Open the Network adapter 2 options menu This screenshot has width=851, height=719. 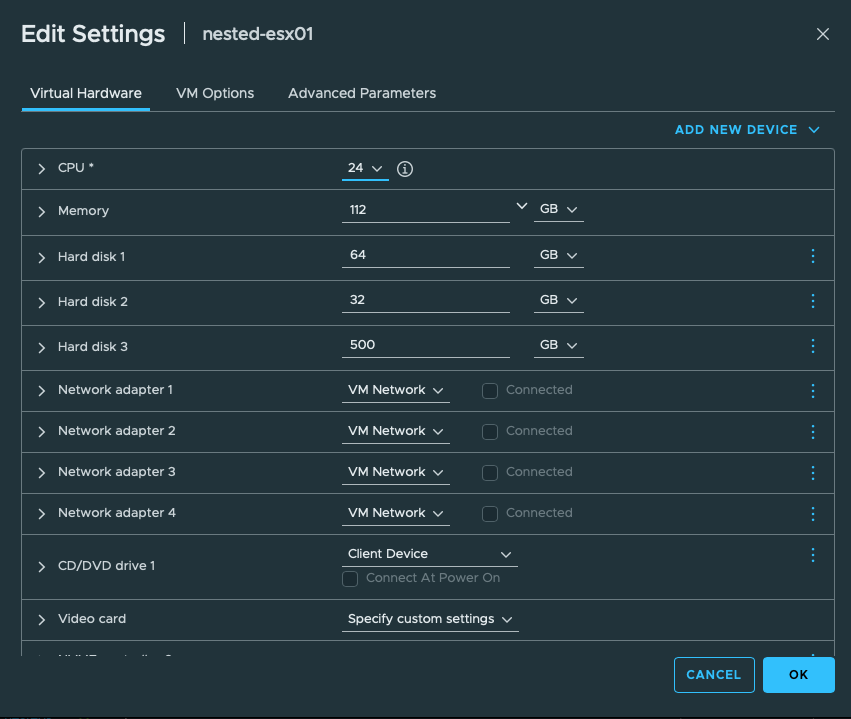click(812, 432)
